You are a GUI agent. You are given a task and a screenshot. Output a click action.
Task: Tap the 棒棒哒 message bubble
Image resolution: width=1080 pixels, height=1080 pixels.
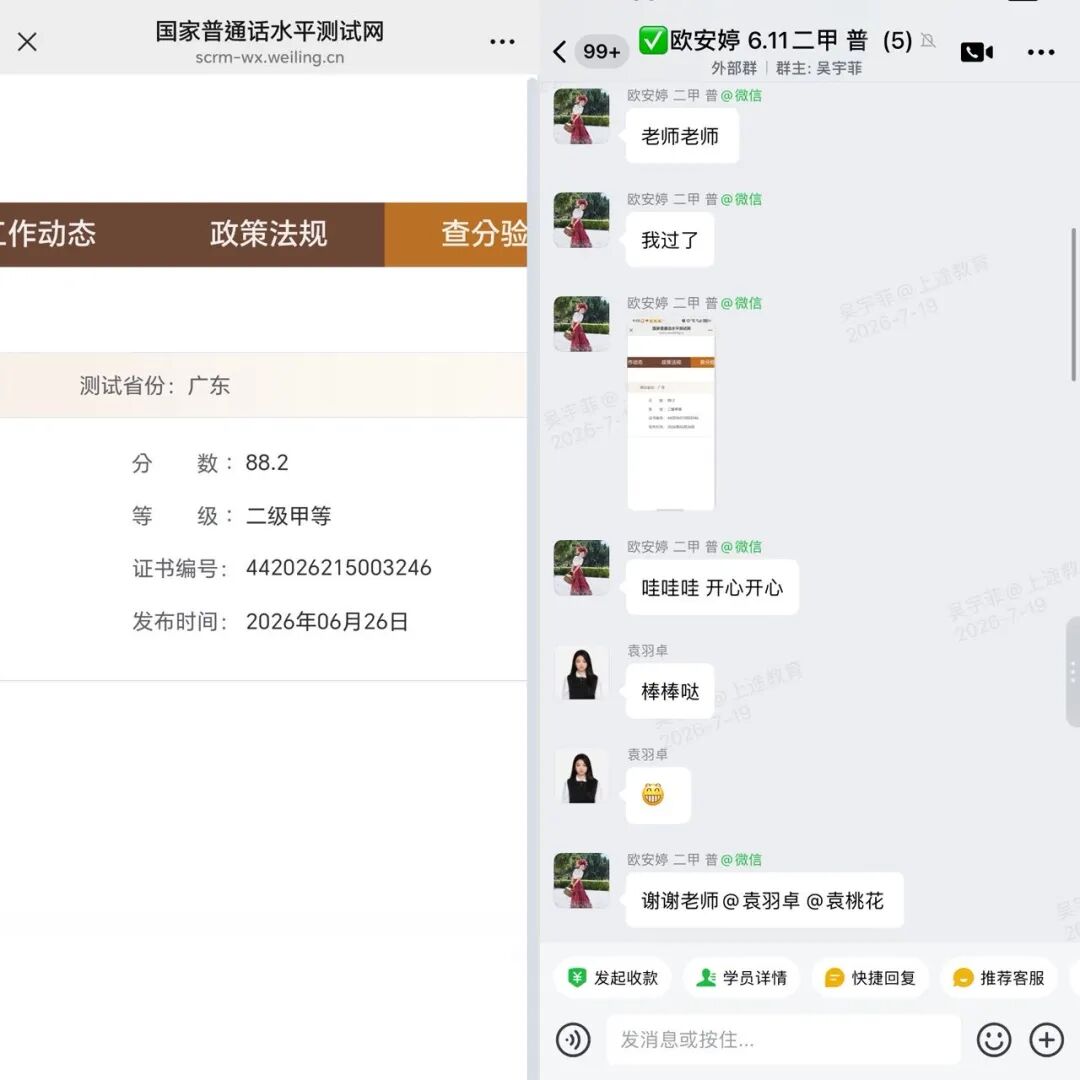(x=669, y=692)
